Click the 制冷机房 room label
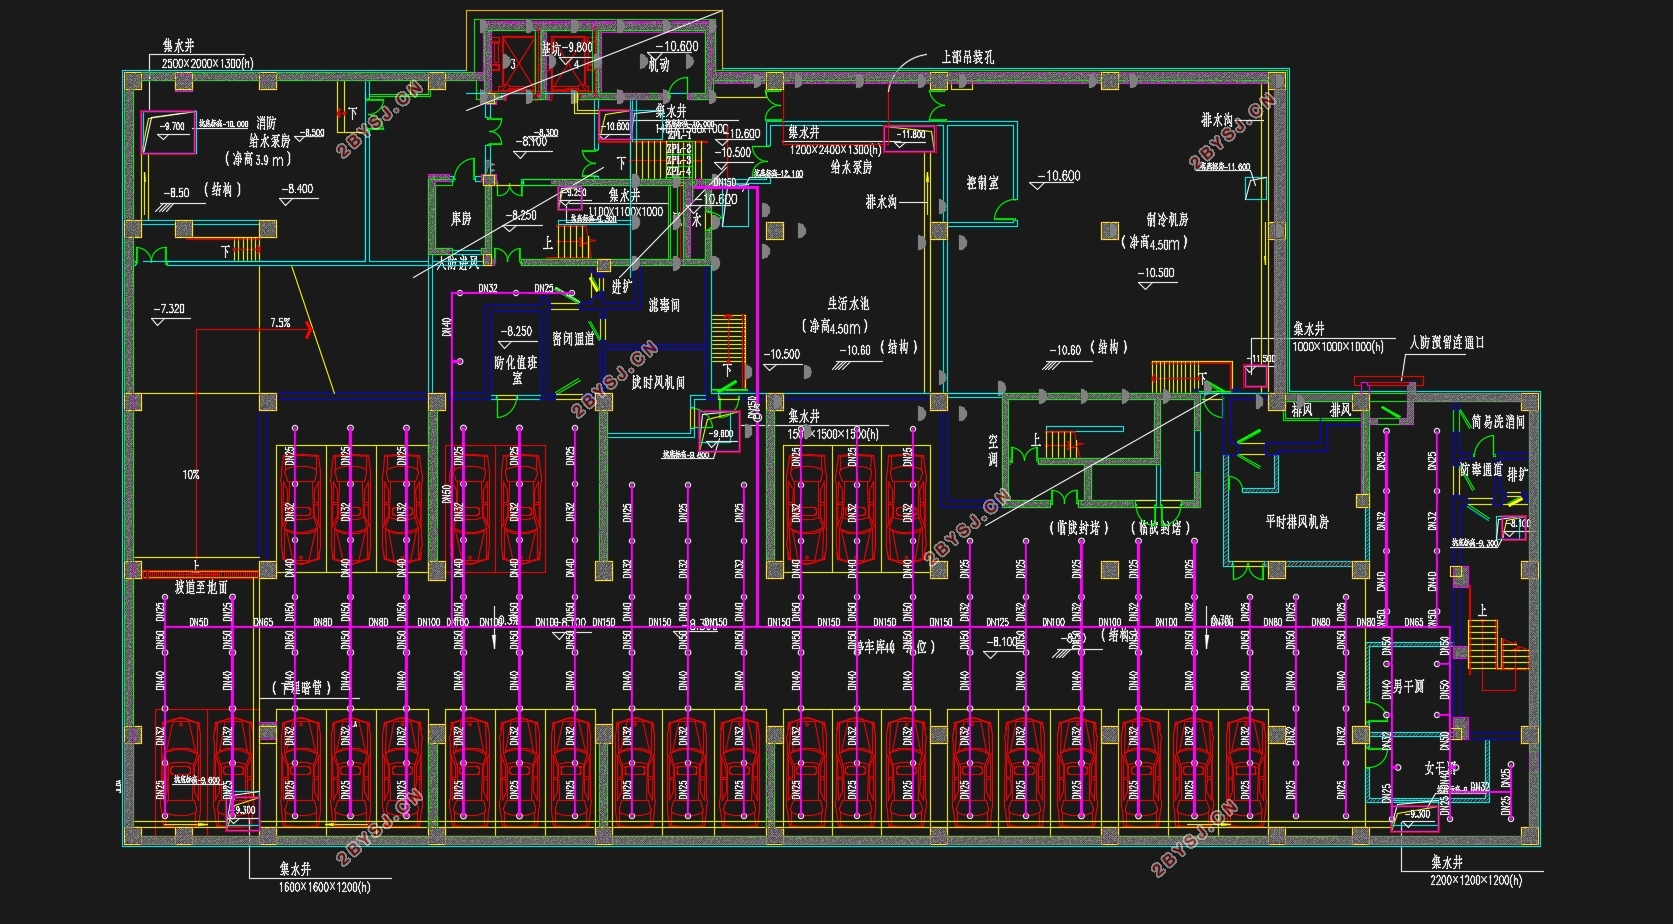The height and width of the screenshot is (924, 1673). 1167,220
